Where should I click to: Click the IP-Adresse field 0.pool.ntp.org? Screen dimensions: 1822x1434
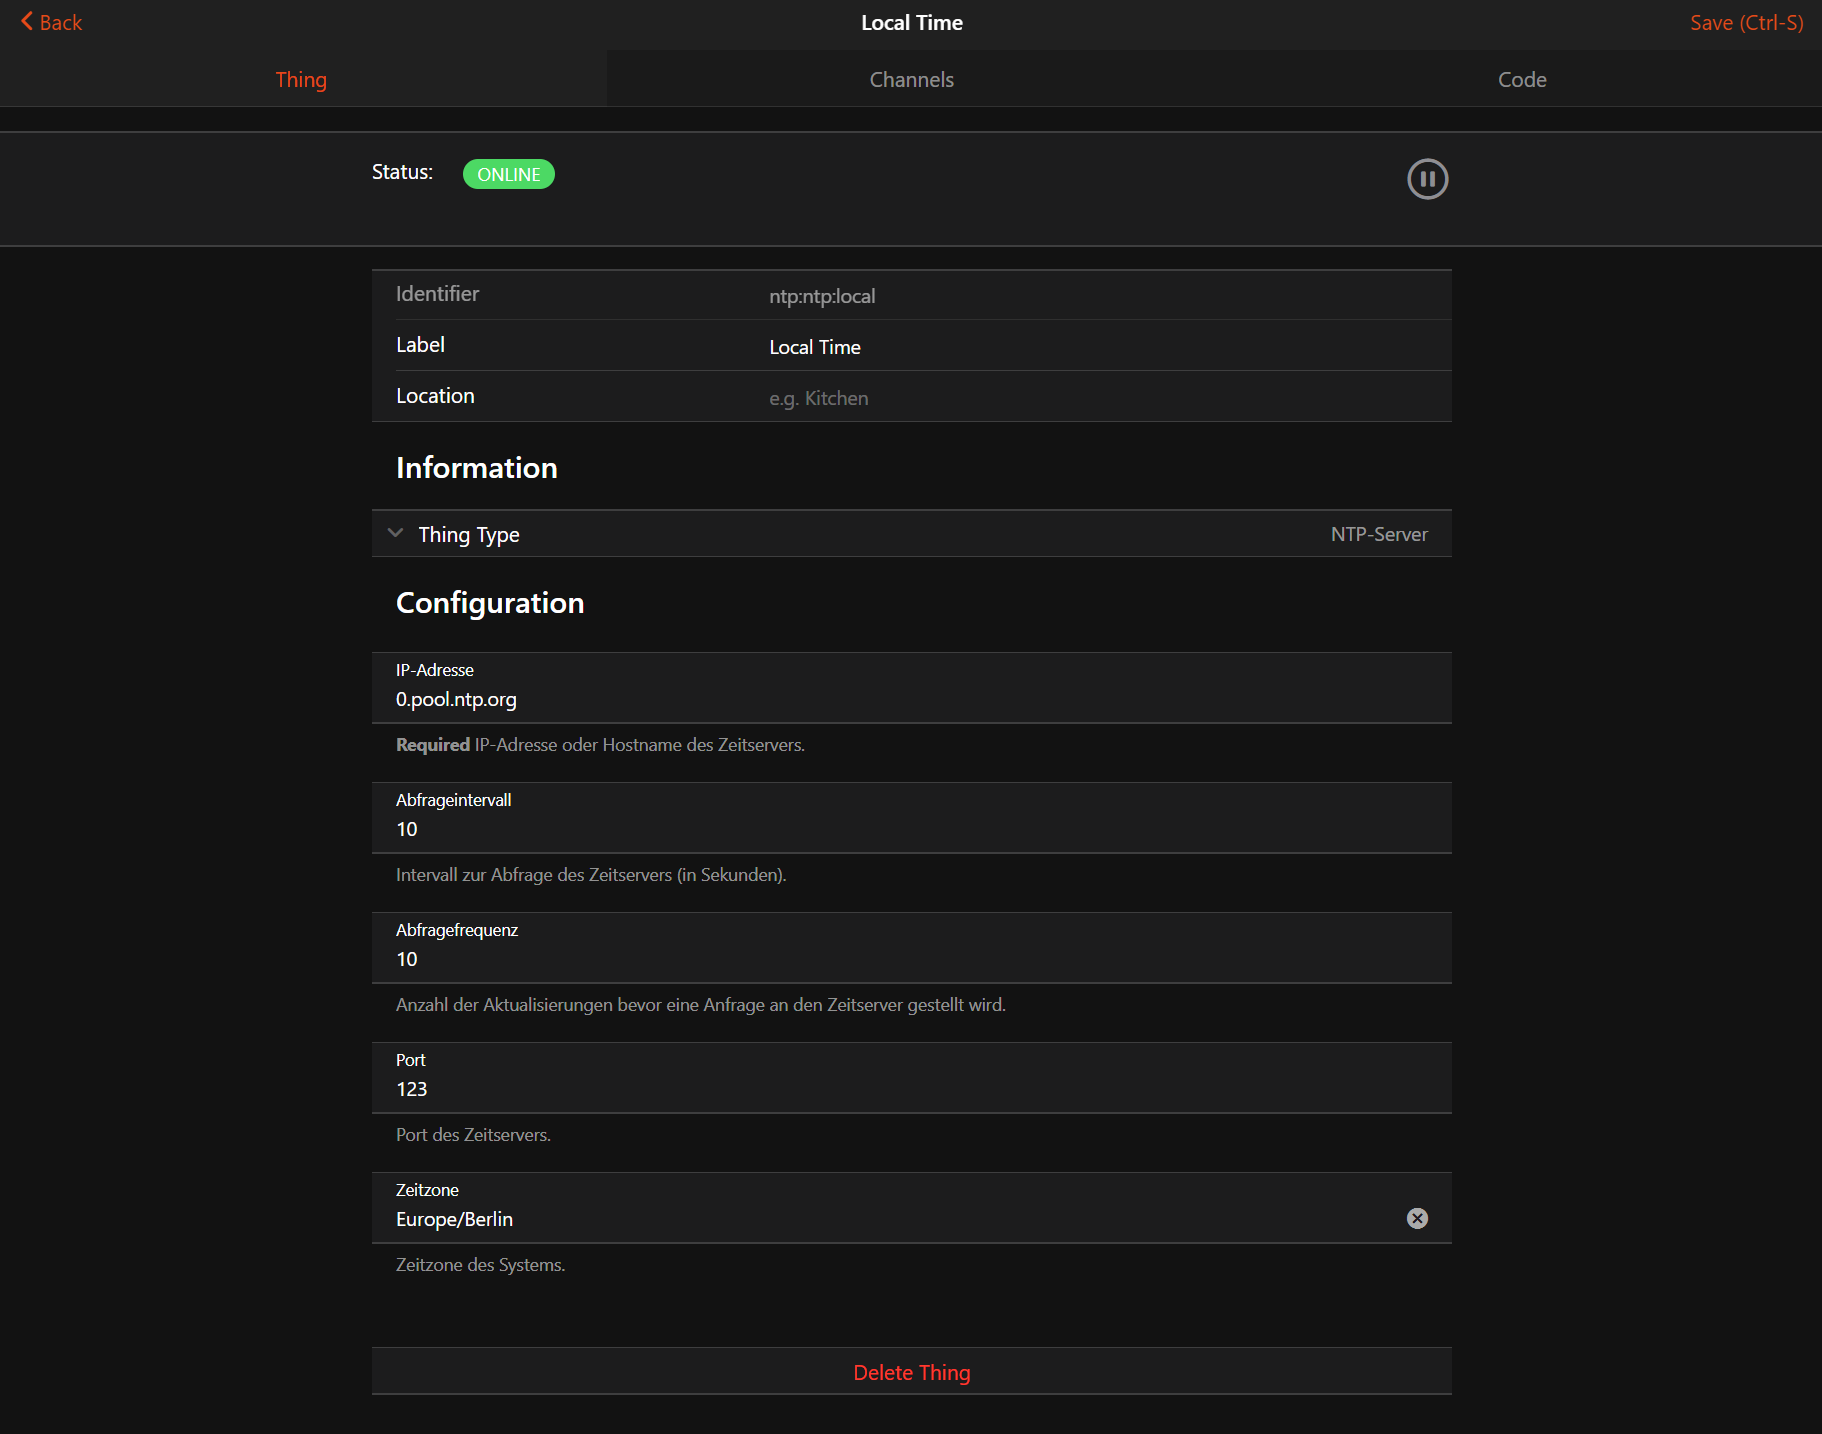900,699
